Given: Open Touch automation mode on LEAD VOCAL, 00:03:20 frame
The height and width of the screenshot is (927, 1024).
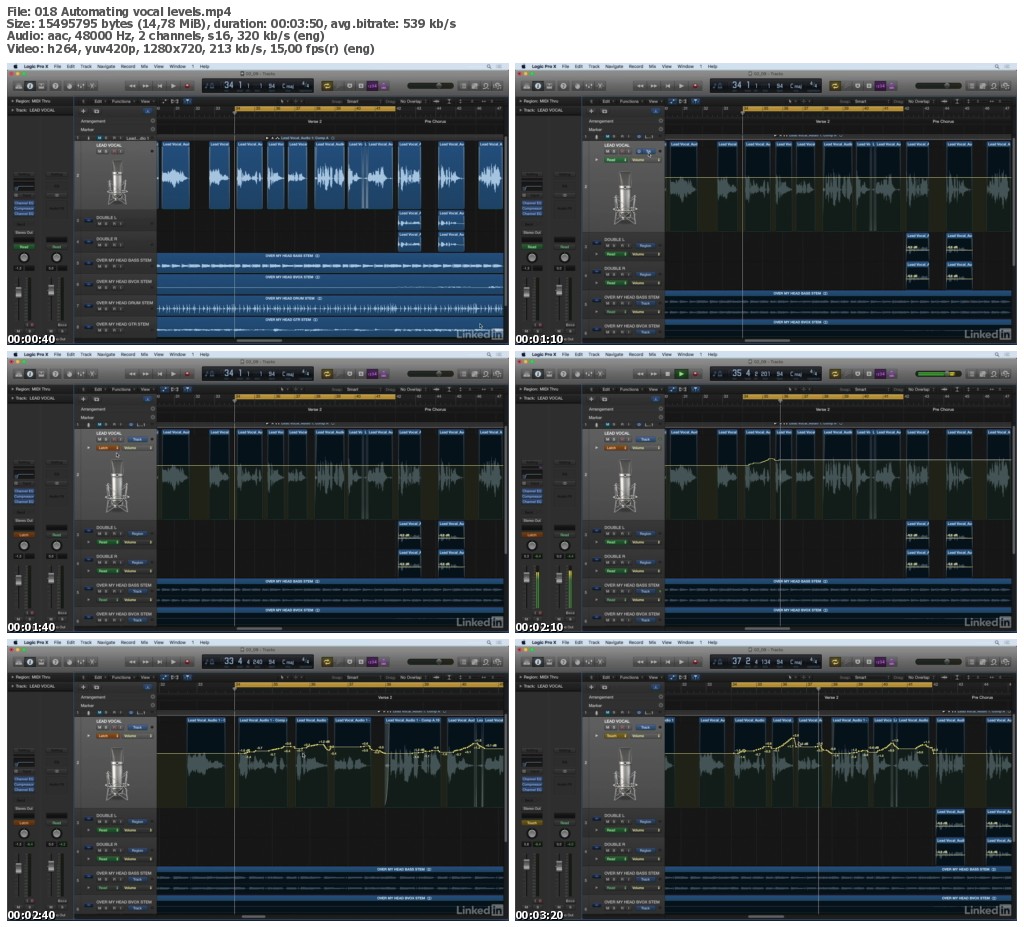Looking at the screenshot, I should [616, 736].
